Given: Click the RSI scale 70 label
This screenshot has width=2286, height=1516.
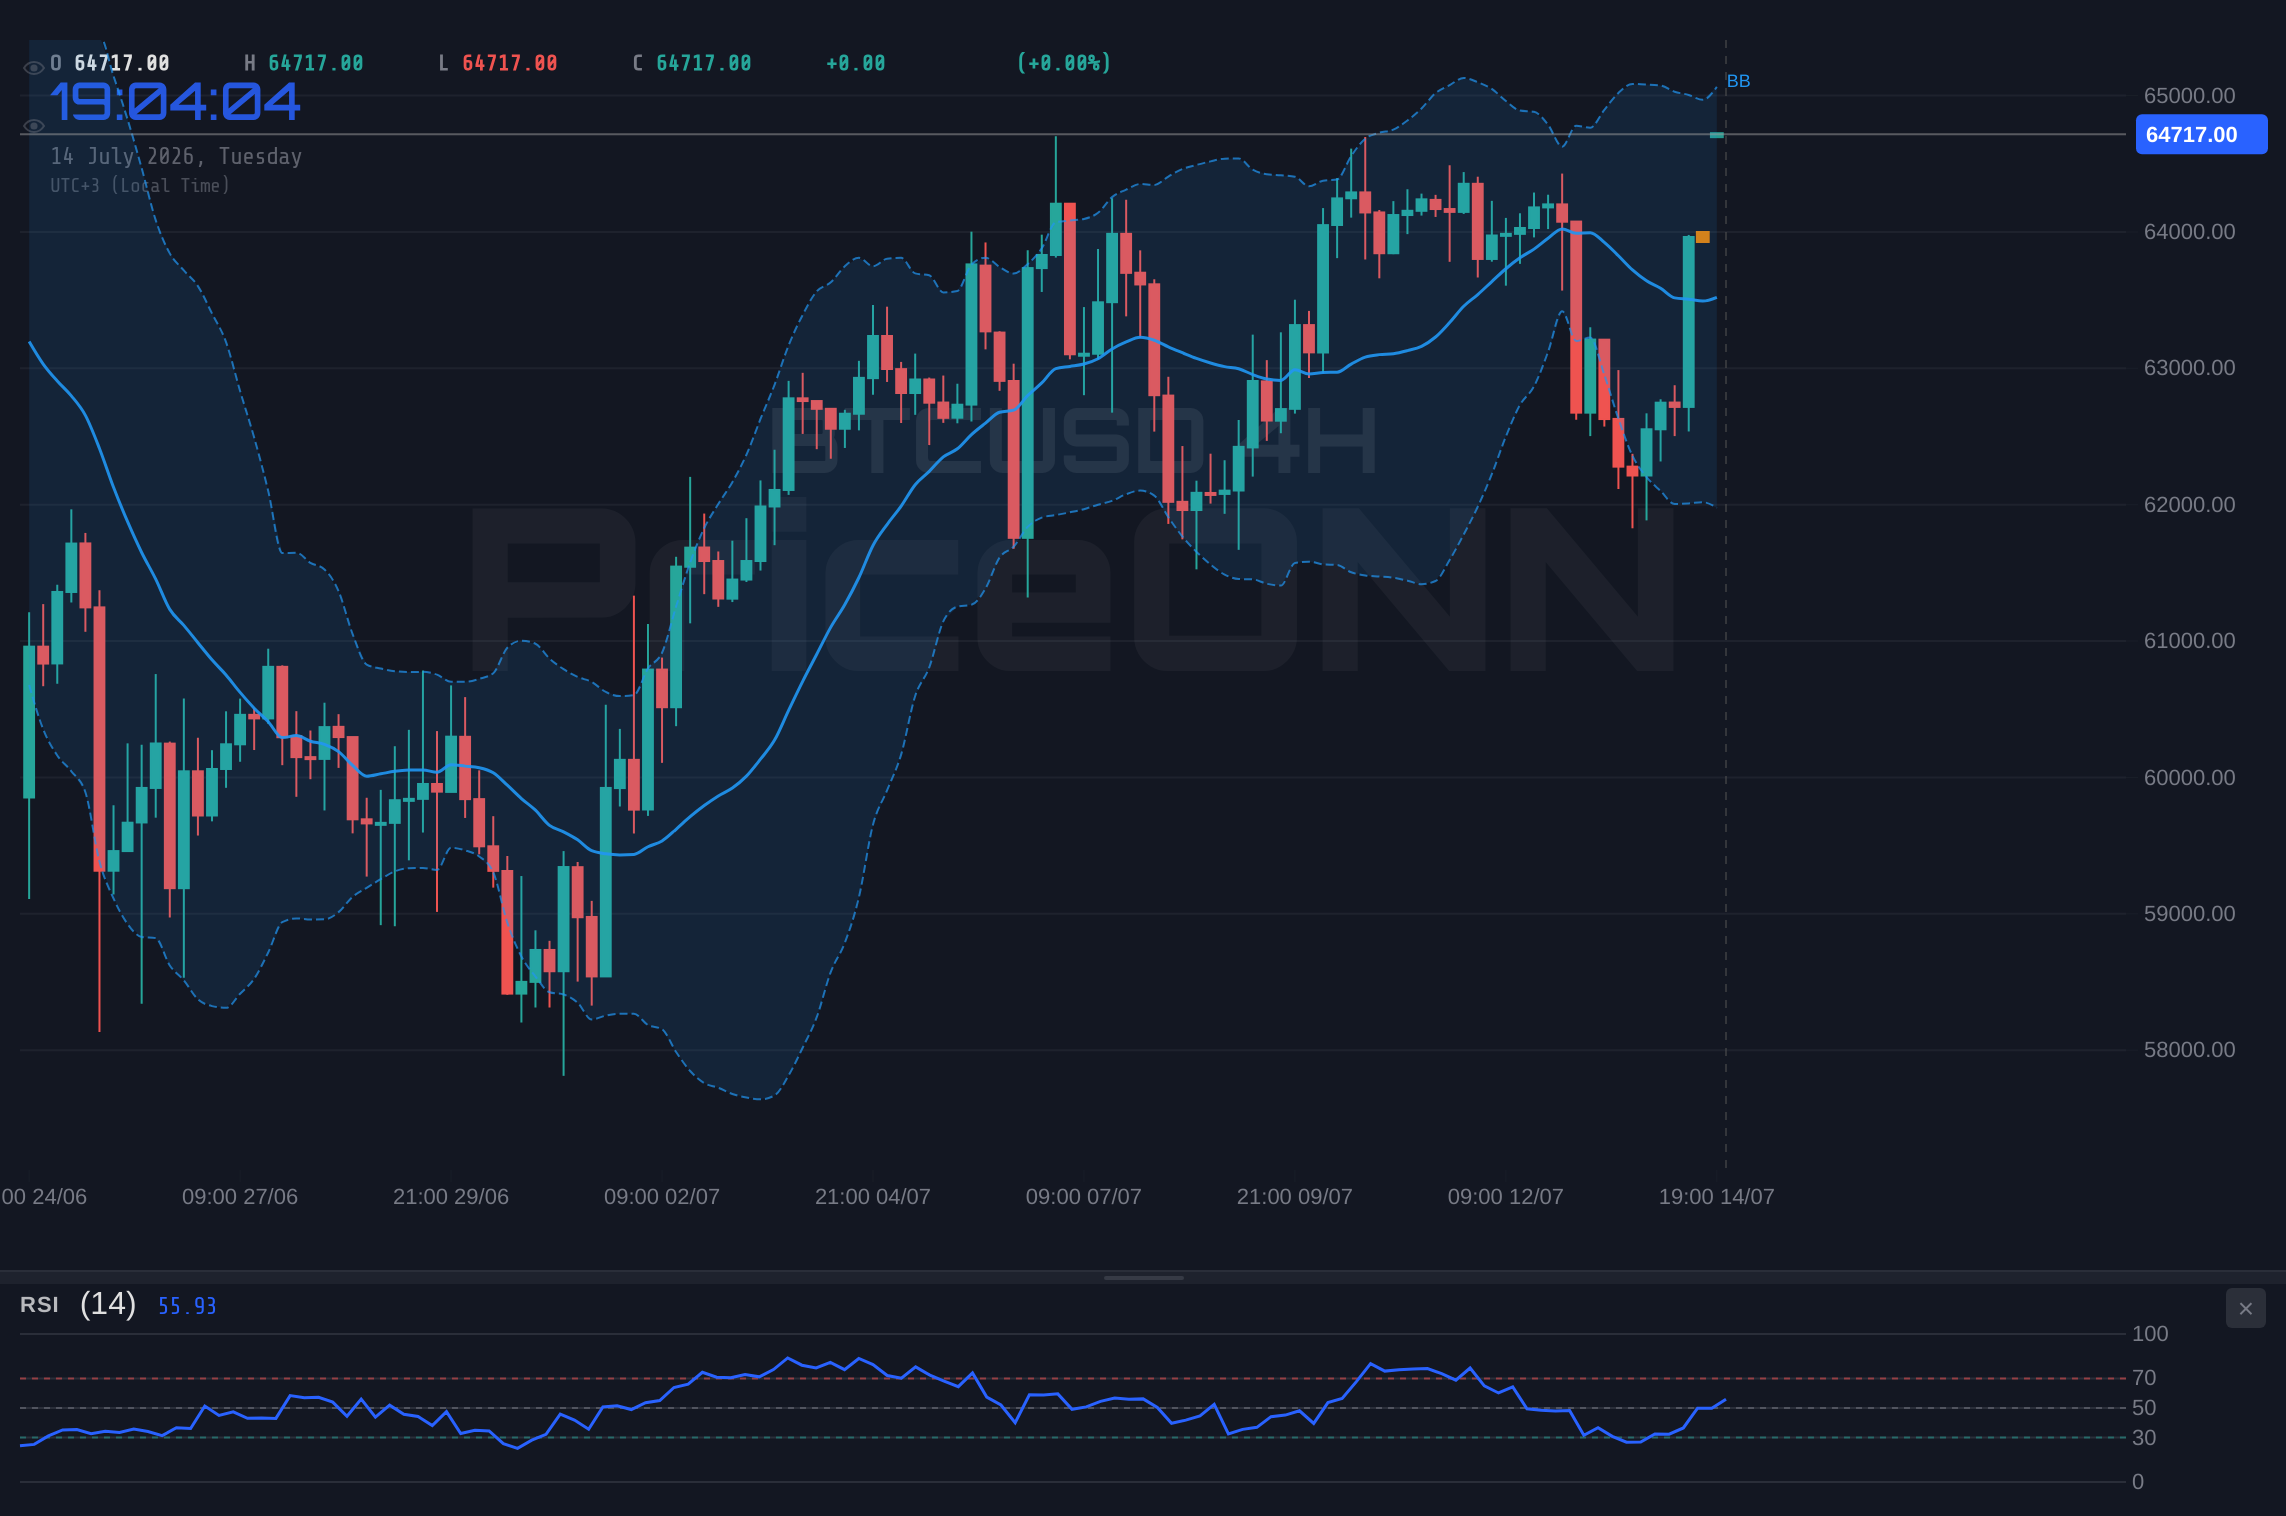Looking at the screenshot, I should [x=2144, y=1378].
